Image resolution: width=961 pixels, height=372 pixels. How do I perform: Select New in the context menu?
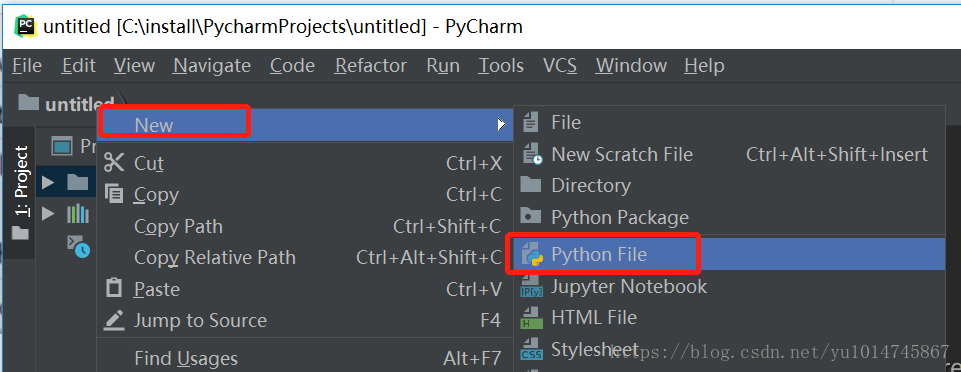coord(305,125)
